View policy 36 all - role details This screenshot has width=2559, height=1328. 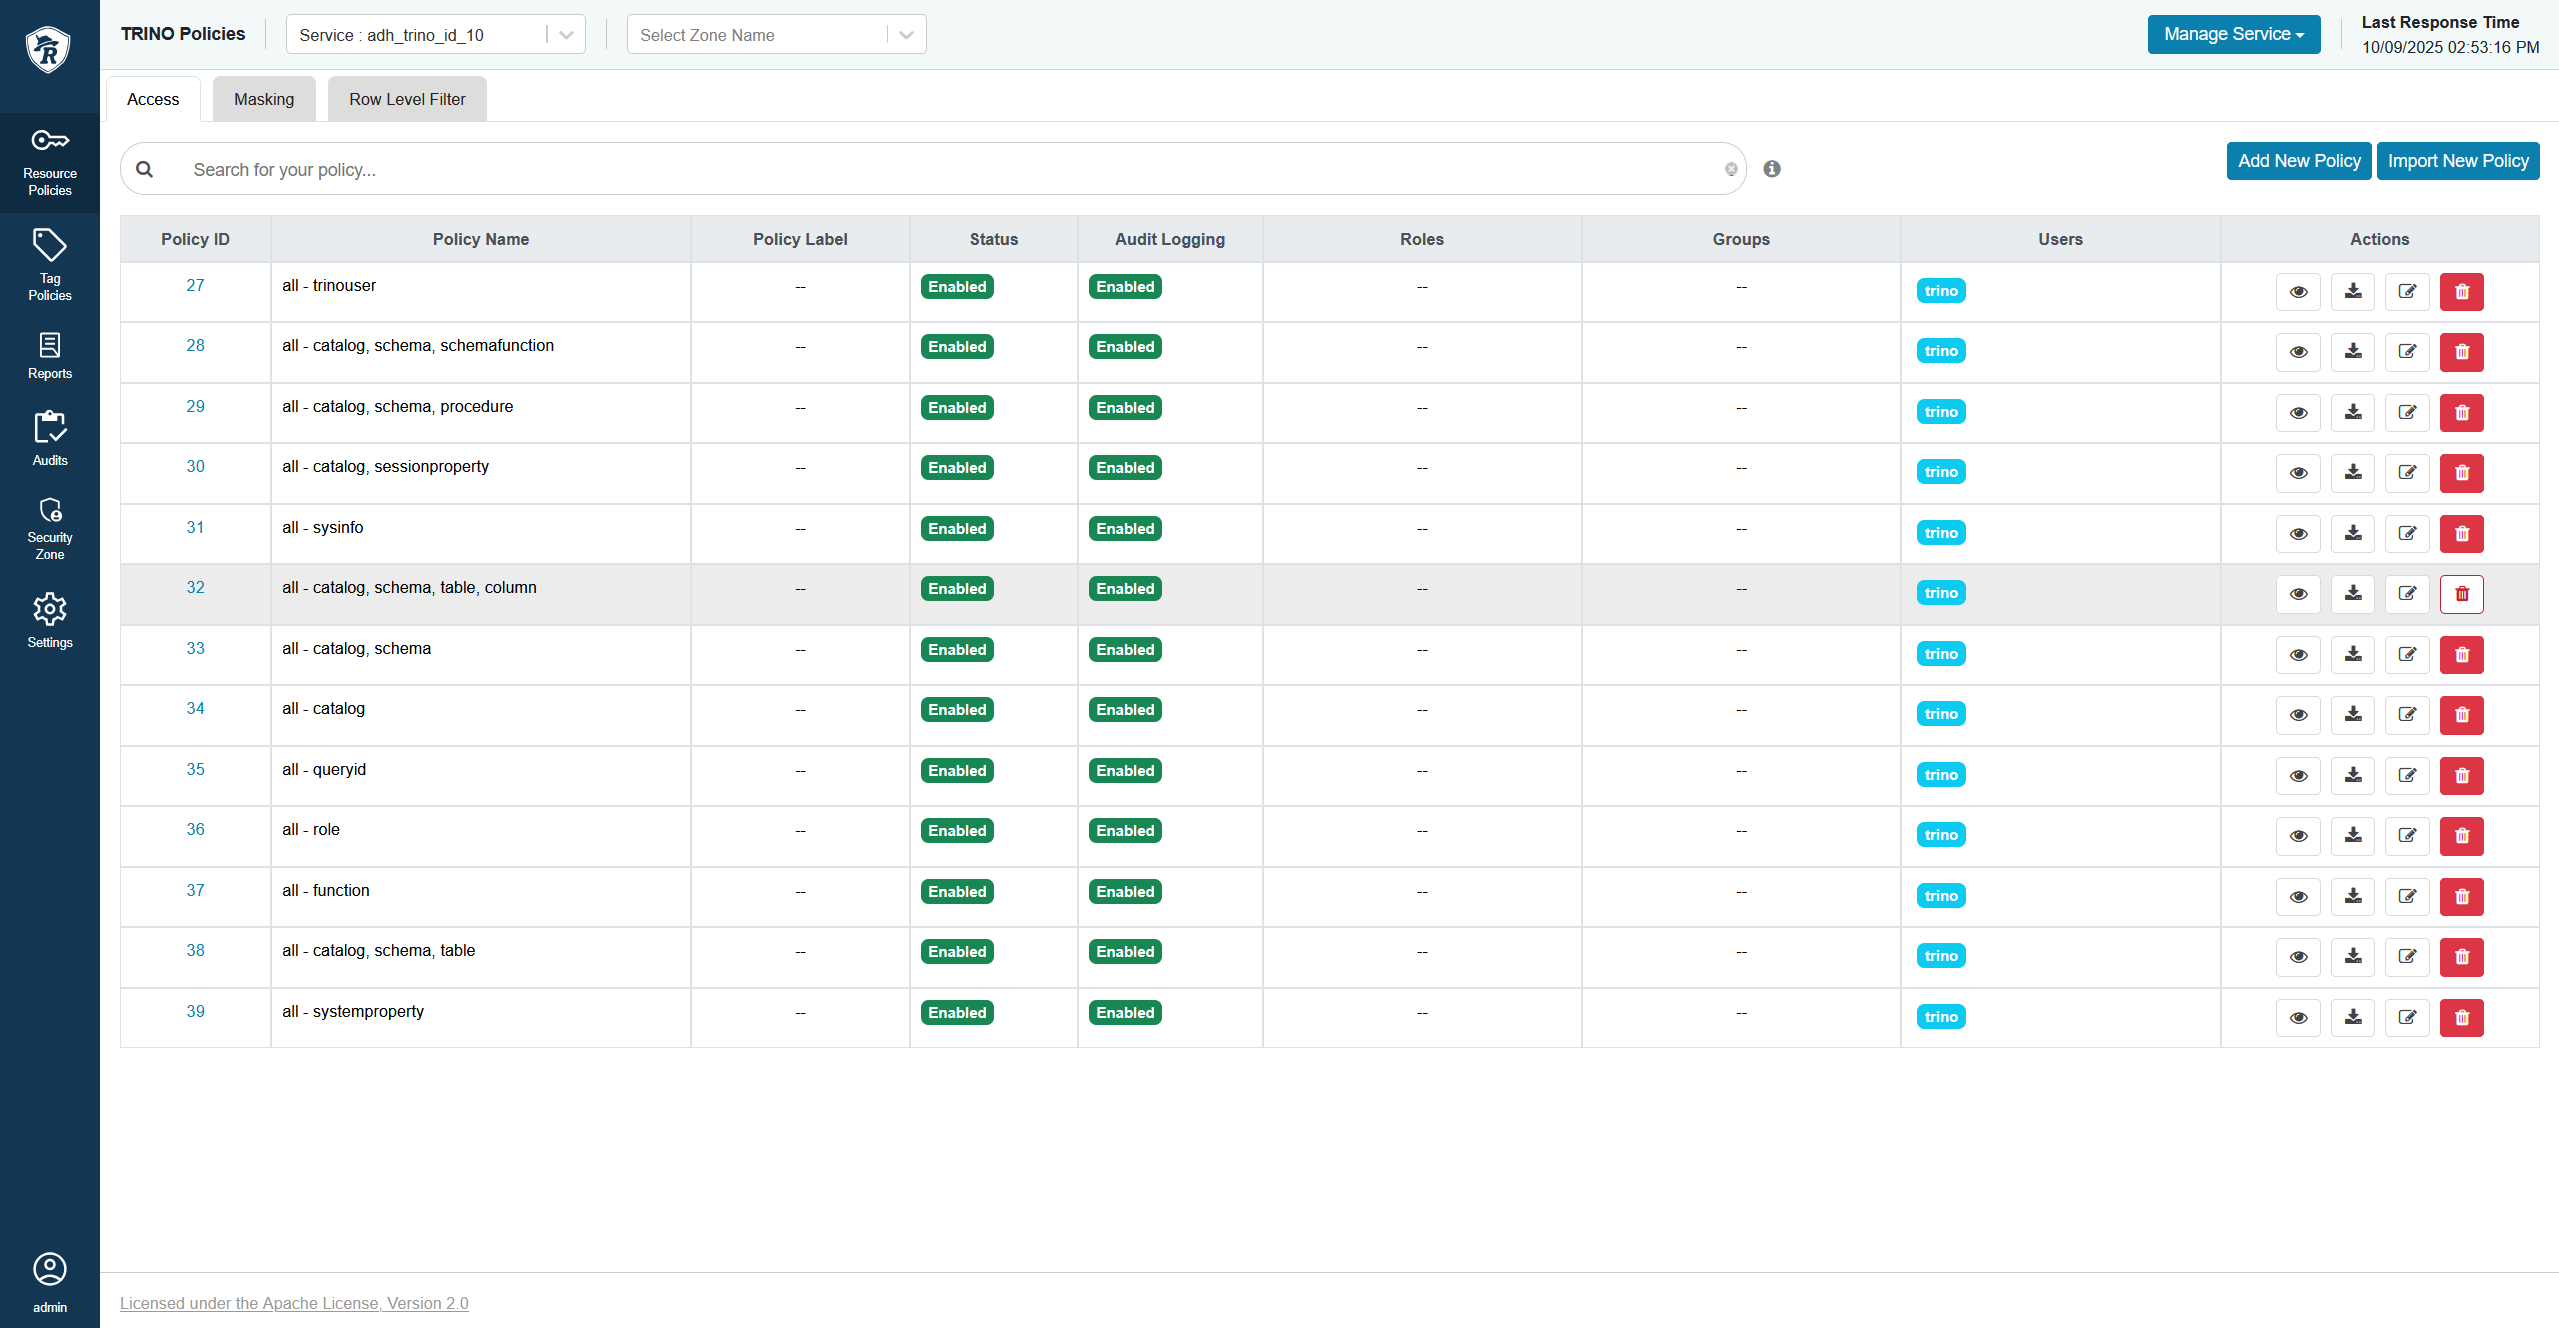2298,836
